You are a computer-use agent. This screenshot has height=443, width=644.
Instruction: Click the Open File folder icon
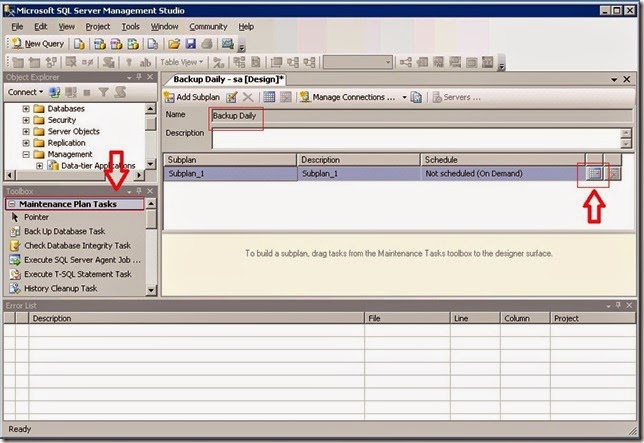[174, 44]
